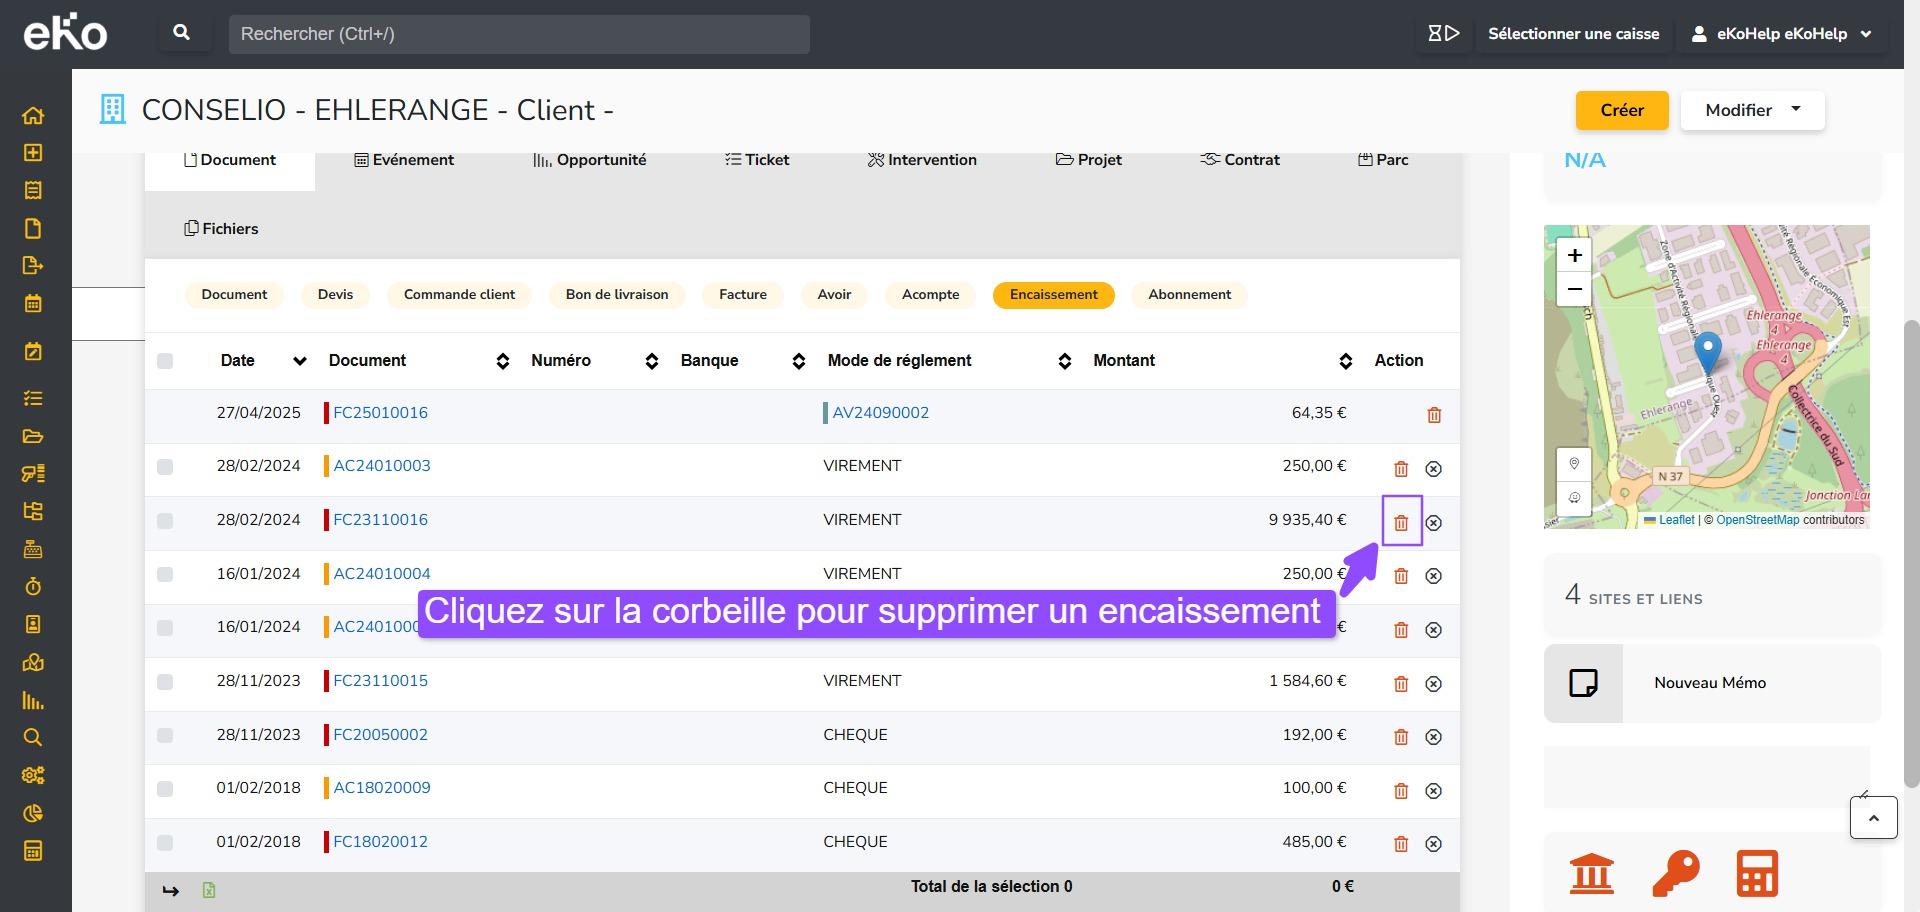The image size is (1920, 912).
Task: Export table using the green spreadsheet icon
Action: coord(209,890)
